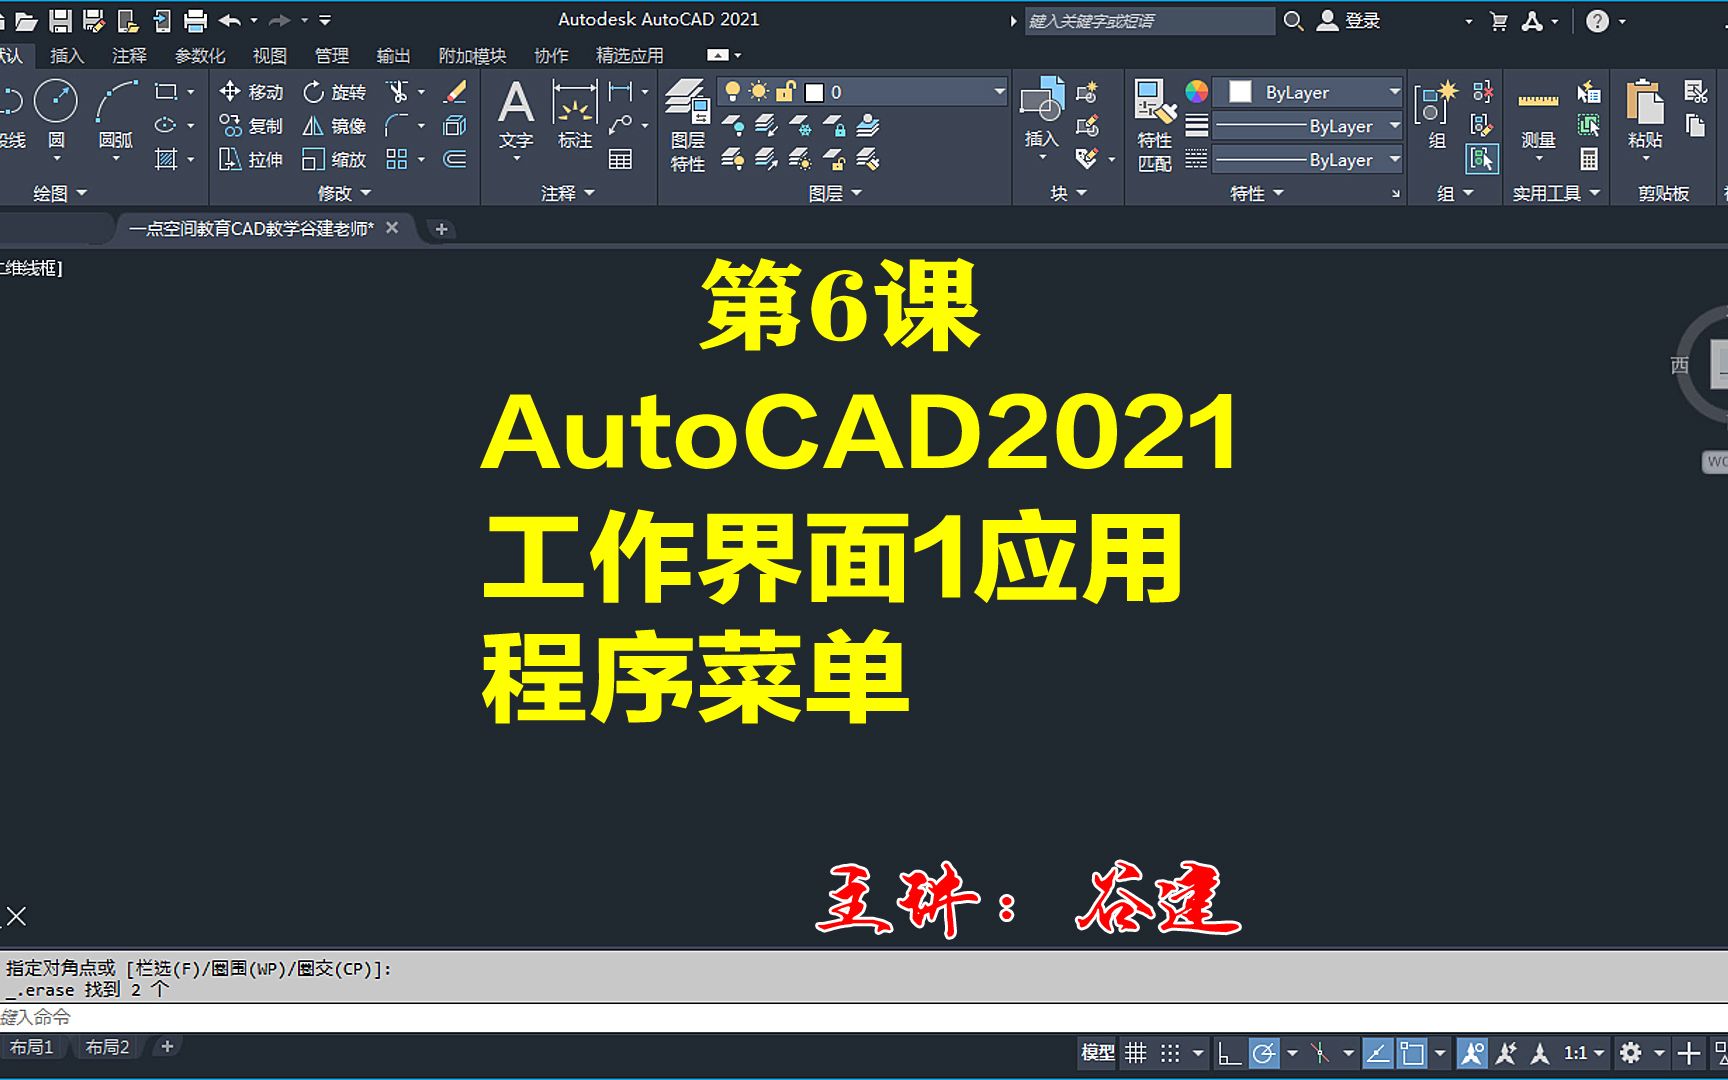
Task: Select the Copy (复制) tool
Action: (253, 126)
